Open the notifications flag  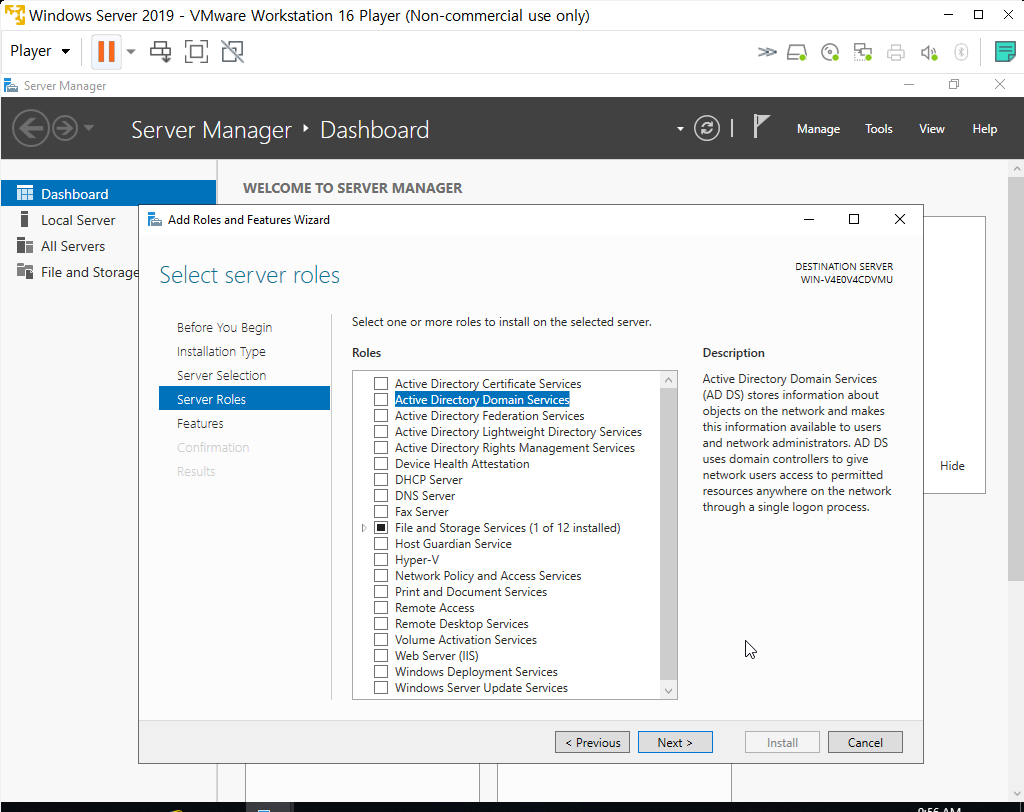(x=761, y=126)
